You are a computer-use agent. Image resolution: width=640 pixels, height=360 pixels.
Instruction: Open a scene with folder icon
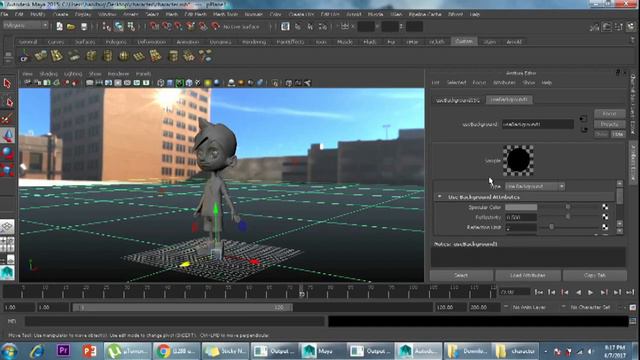coord(71,27)
